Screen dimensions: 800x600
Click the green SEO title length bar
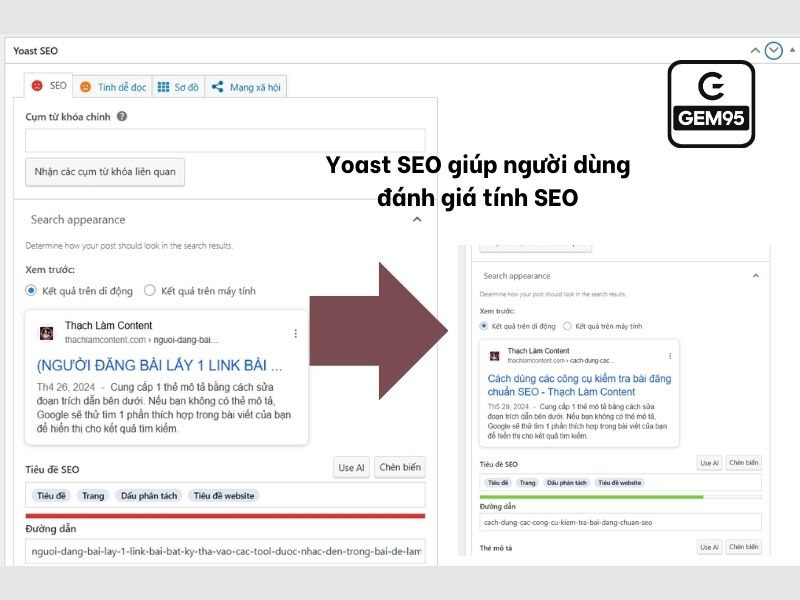[591, 496]
